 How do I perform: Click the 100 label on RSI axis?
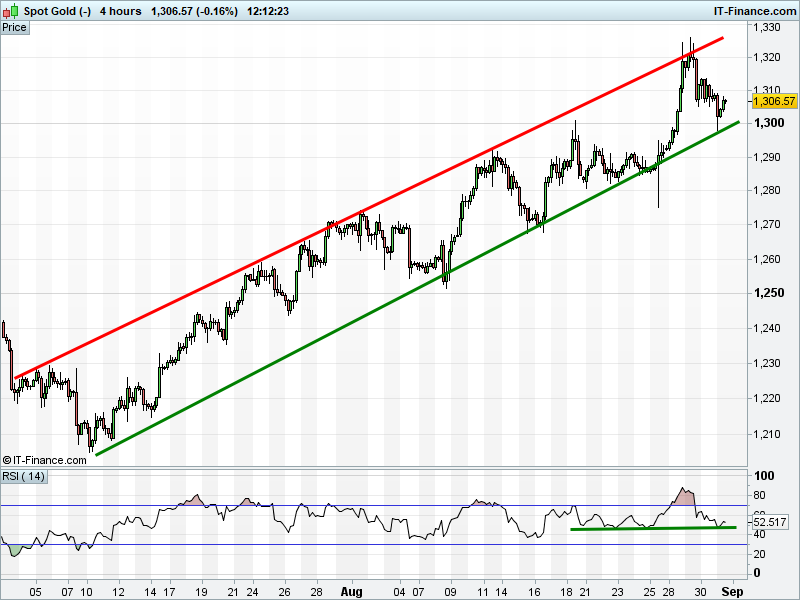[x=764, y=476]
